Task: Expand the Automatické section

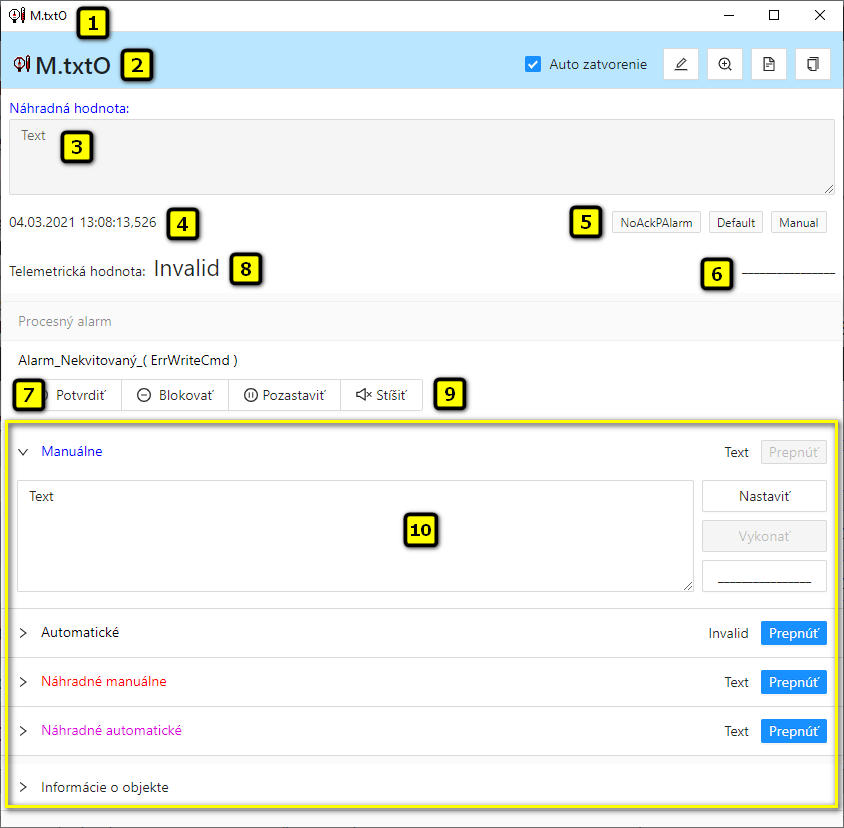Action: (x=23, y=633)
